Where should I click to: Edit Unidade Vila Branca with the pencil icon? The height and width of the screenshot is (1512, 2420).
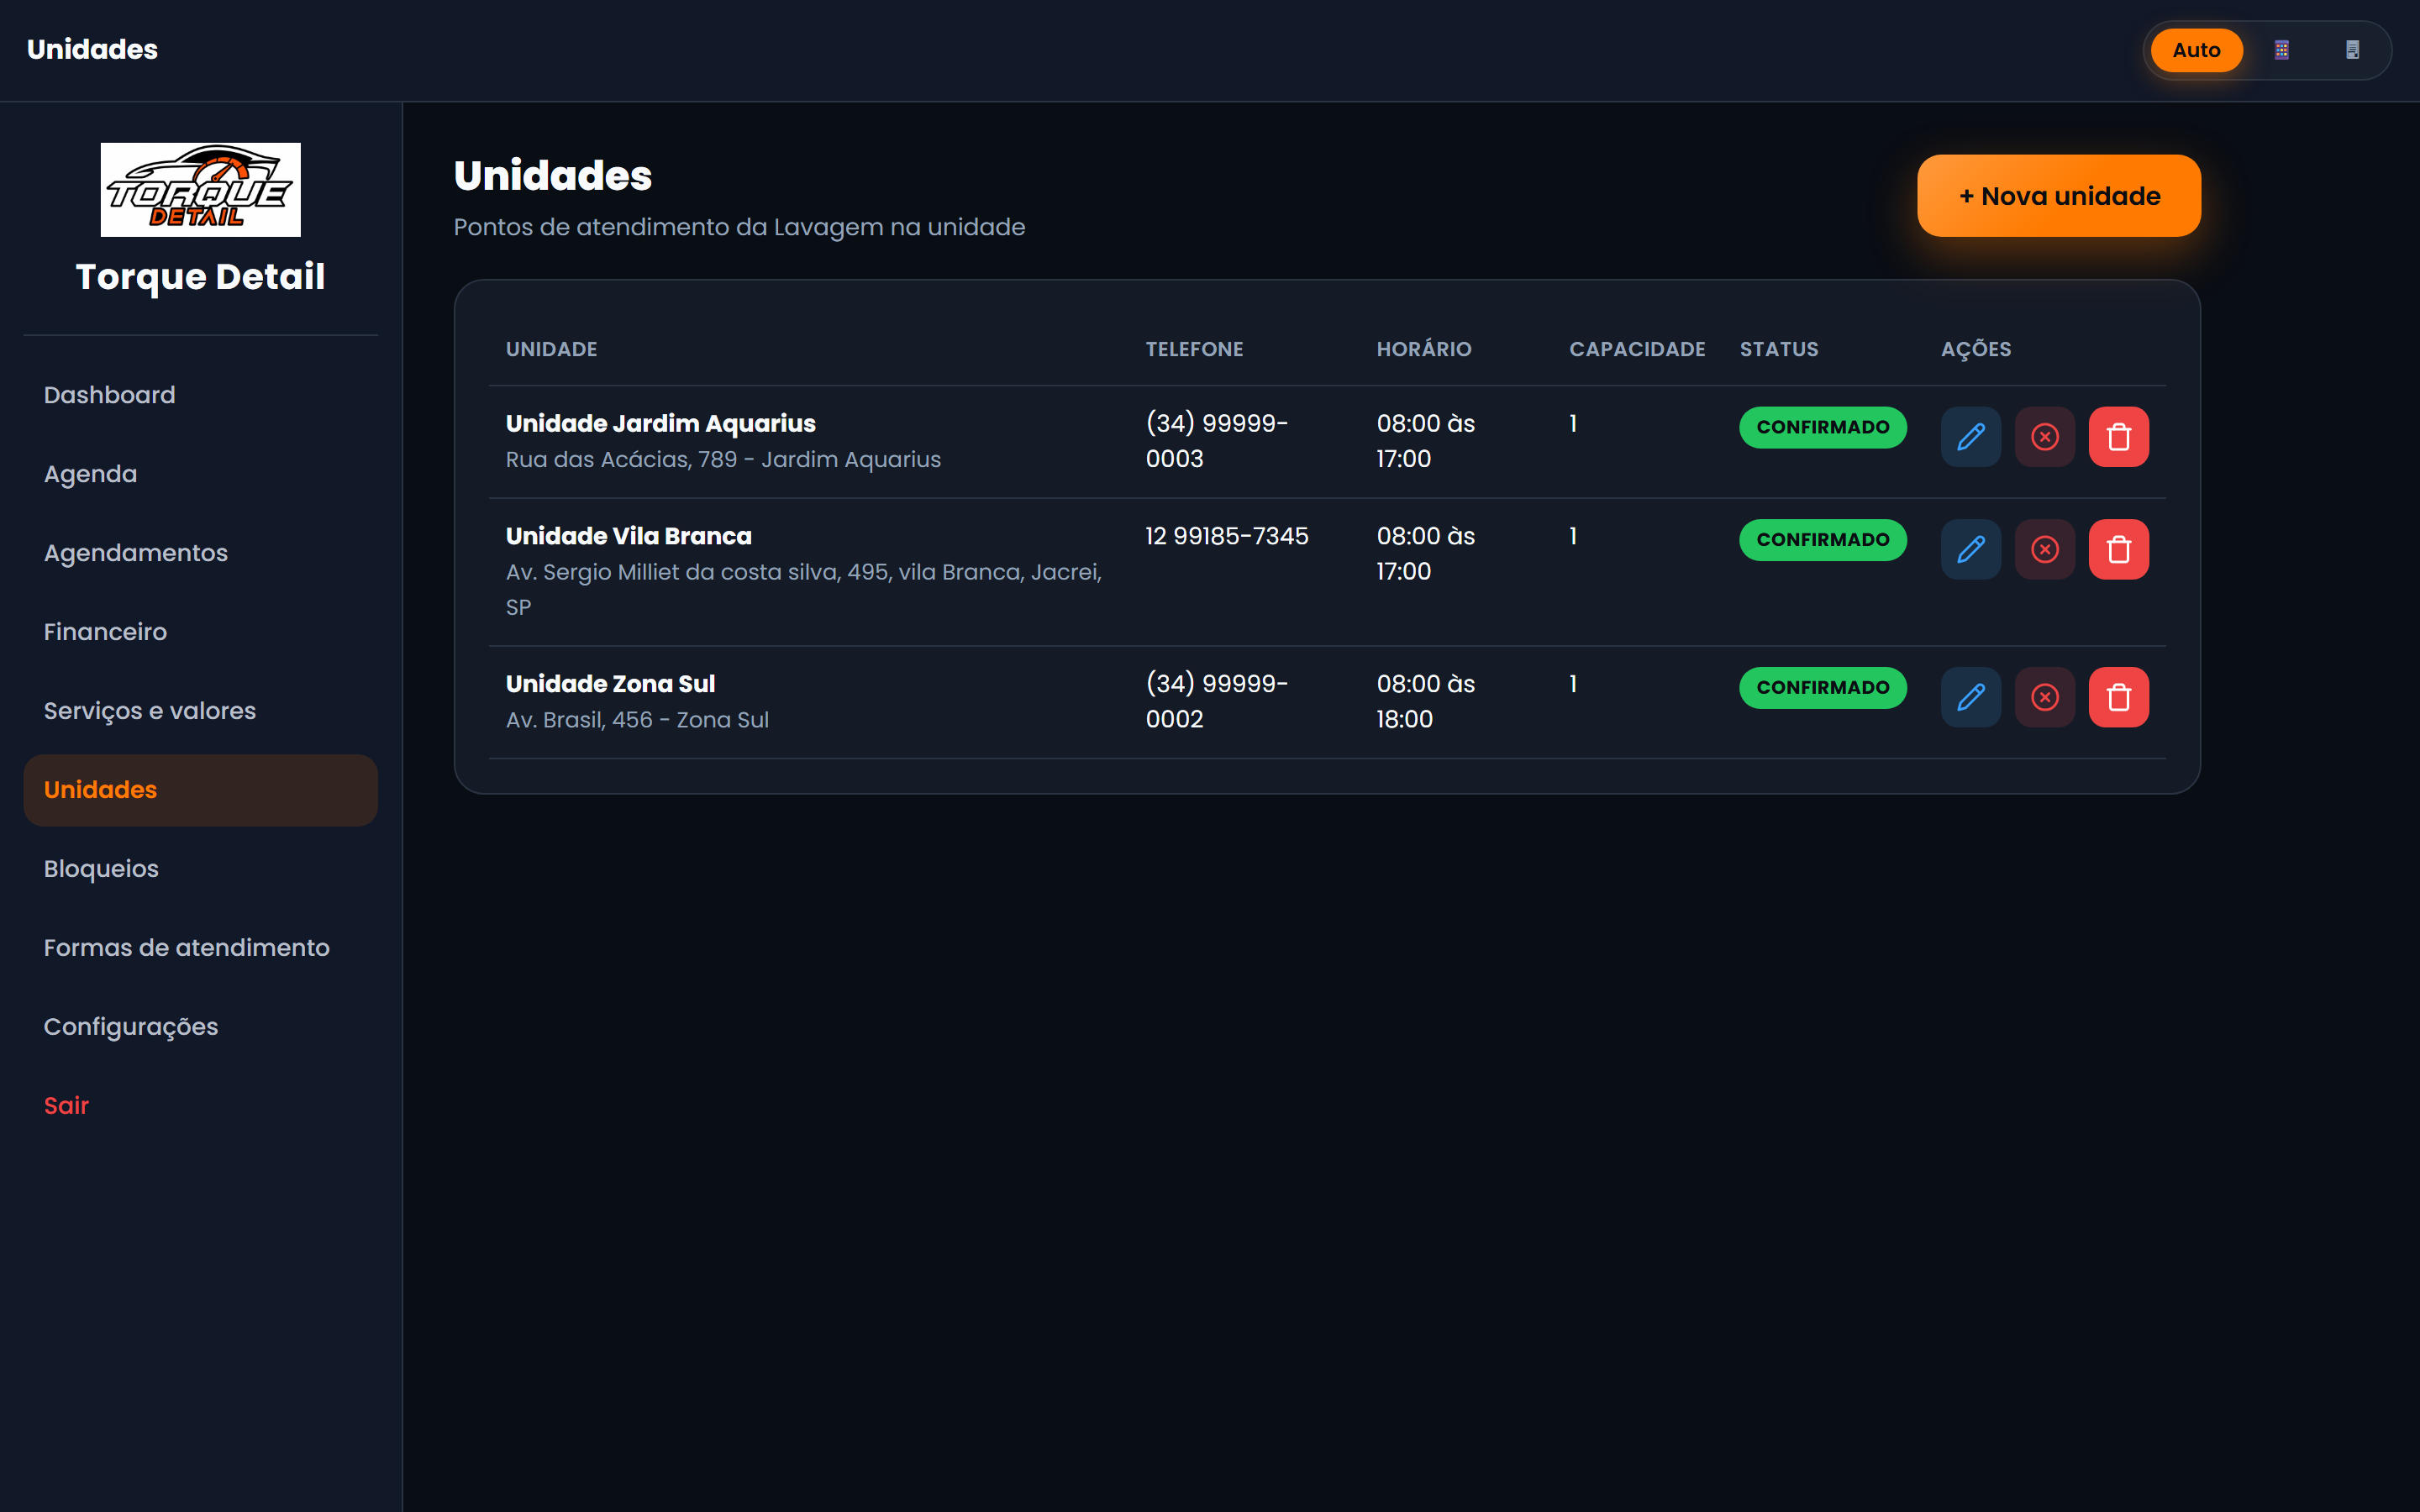pos(1970,549)
